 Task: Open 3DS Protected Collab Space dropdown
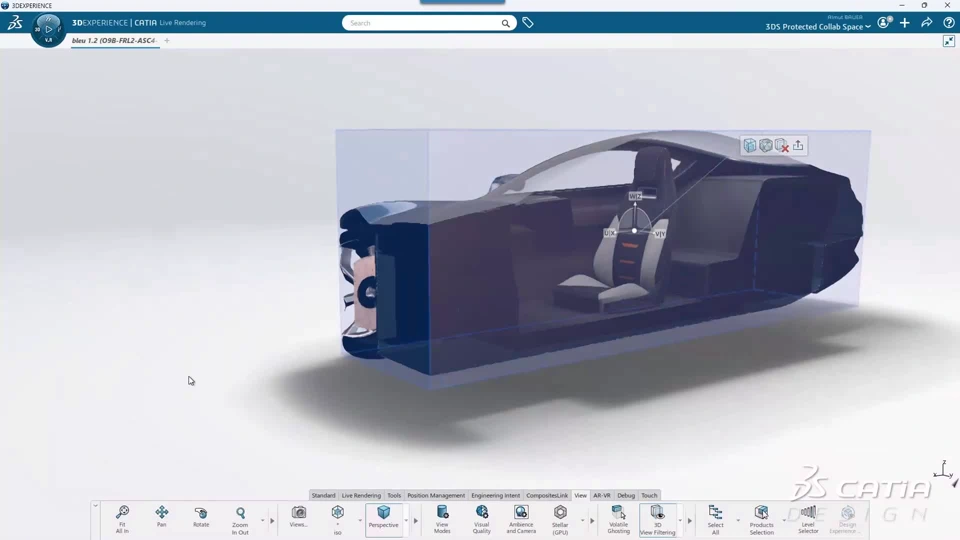(x=818, y=27)
